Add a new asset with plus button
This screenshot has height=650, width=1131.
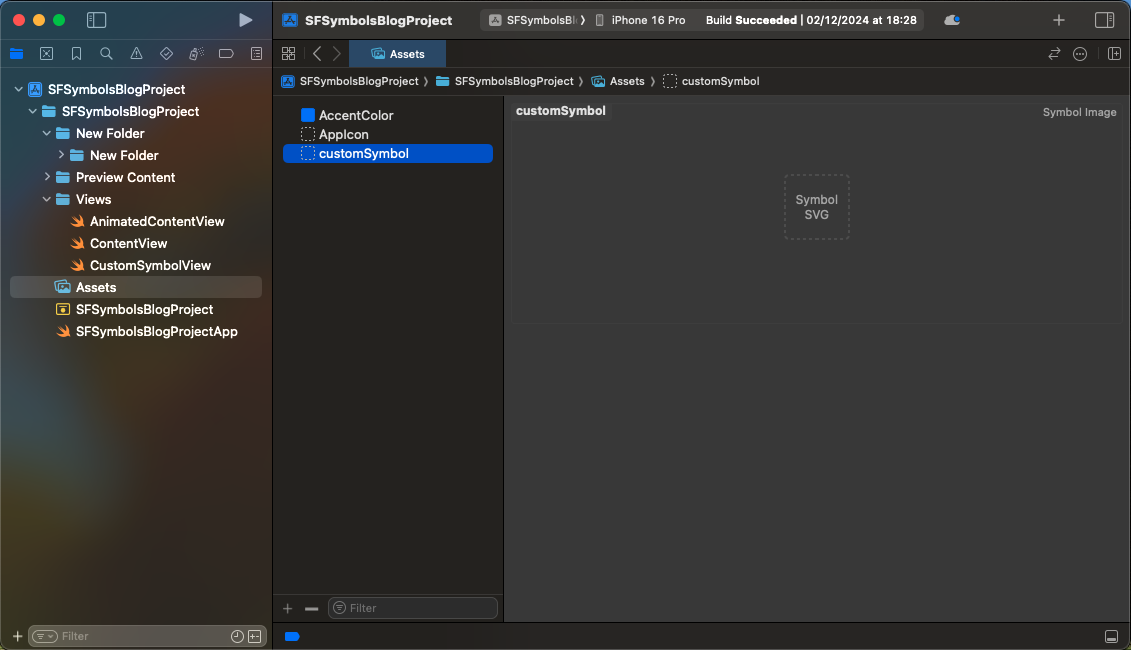pyautogui.click(x=288, y=608)
